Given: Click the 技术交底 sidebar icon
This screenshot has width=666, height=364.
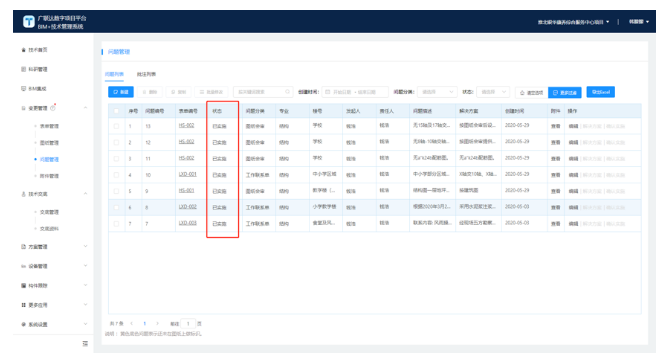Looking at the screenshot, I should [23, 194].
